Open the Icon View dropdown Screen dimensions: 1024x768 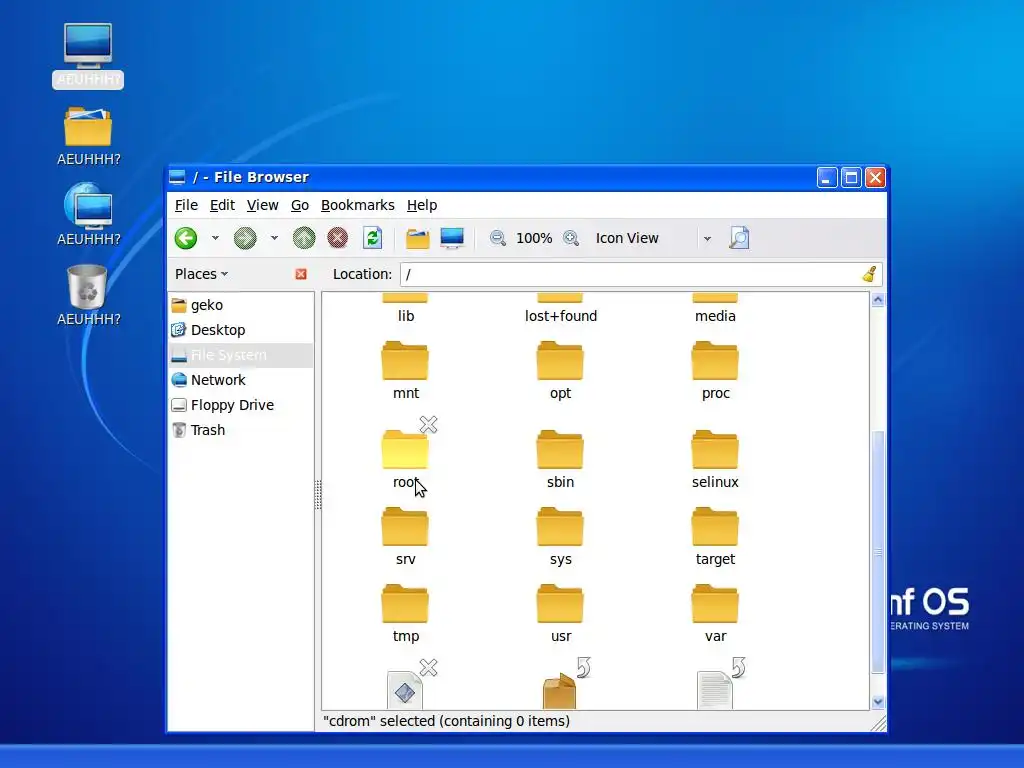[652, 238]
